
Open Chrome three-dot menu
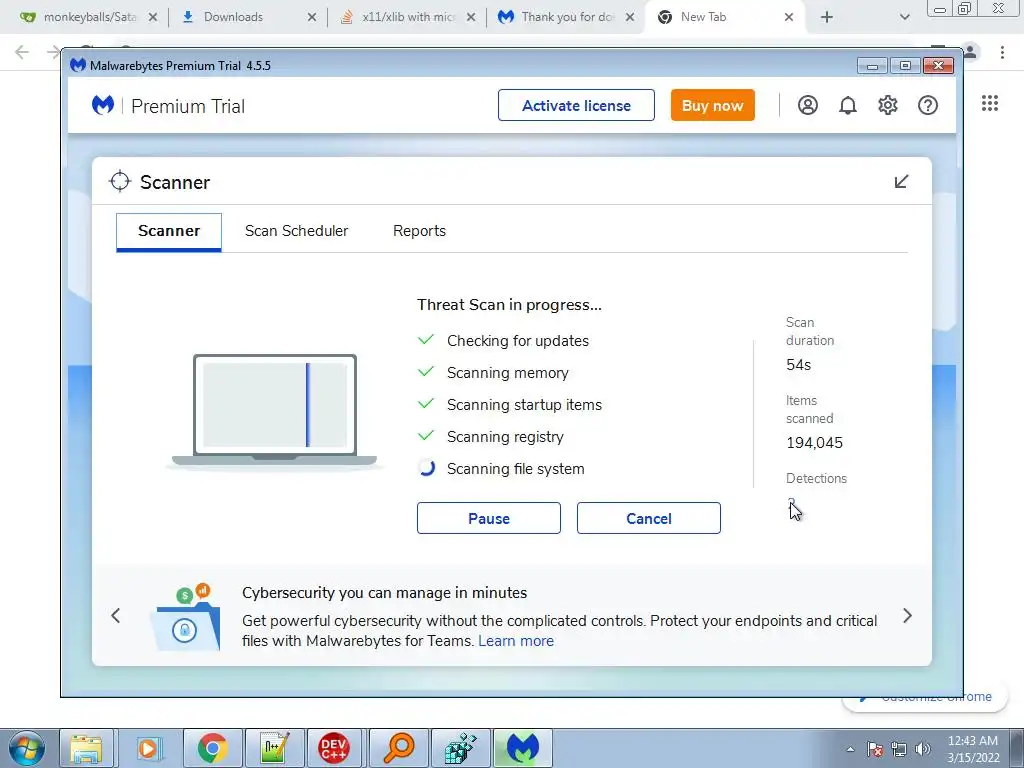tap(1002, 52)
